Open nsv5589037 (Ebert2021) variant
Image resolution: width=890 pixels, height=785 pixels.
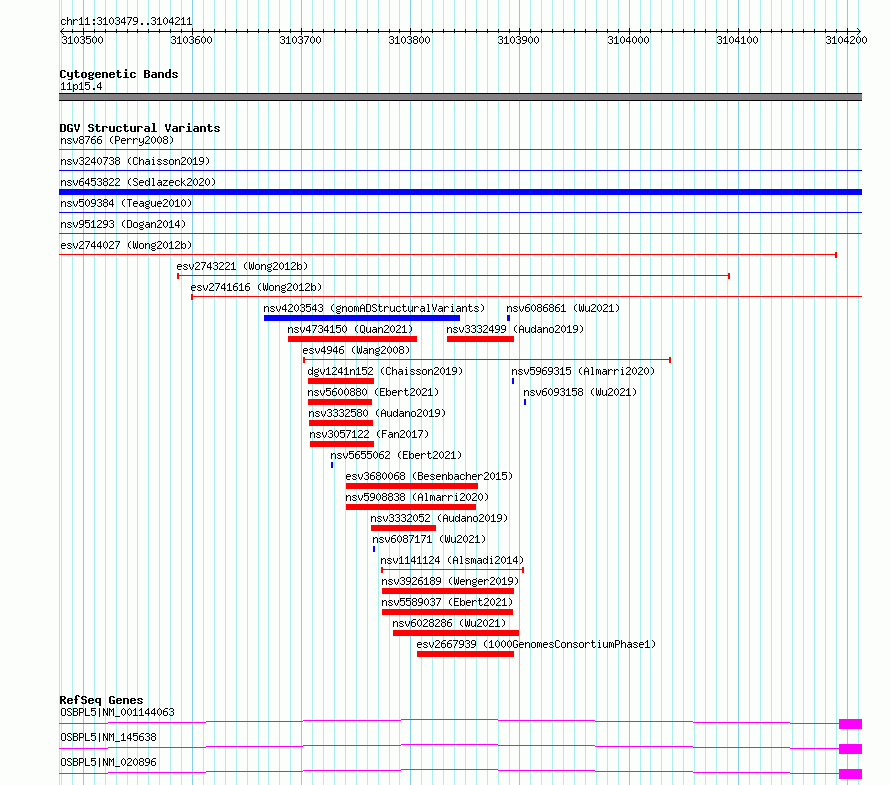[447, 602]
